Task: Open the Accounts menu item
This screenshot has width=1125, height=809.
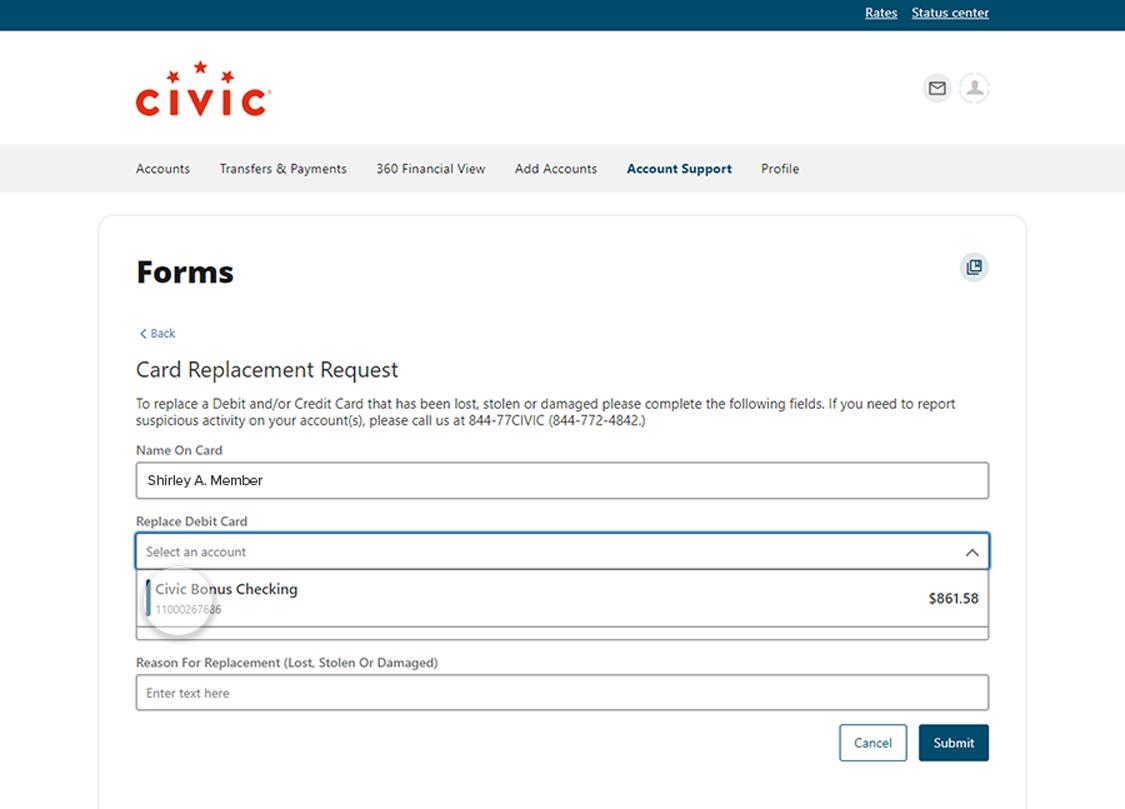Action: pos(163,169)
